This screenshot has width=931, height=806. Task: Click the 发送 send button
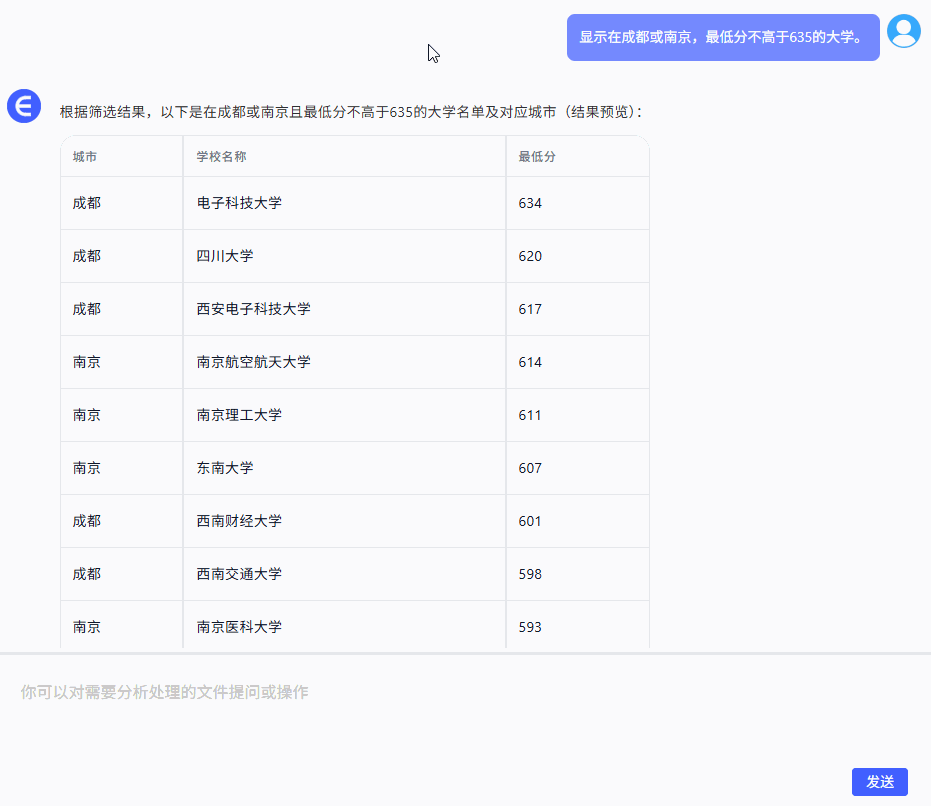[879, 782]
